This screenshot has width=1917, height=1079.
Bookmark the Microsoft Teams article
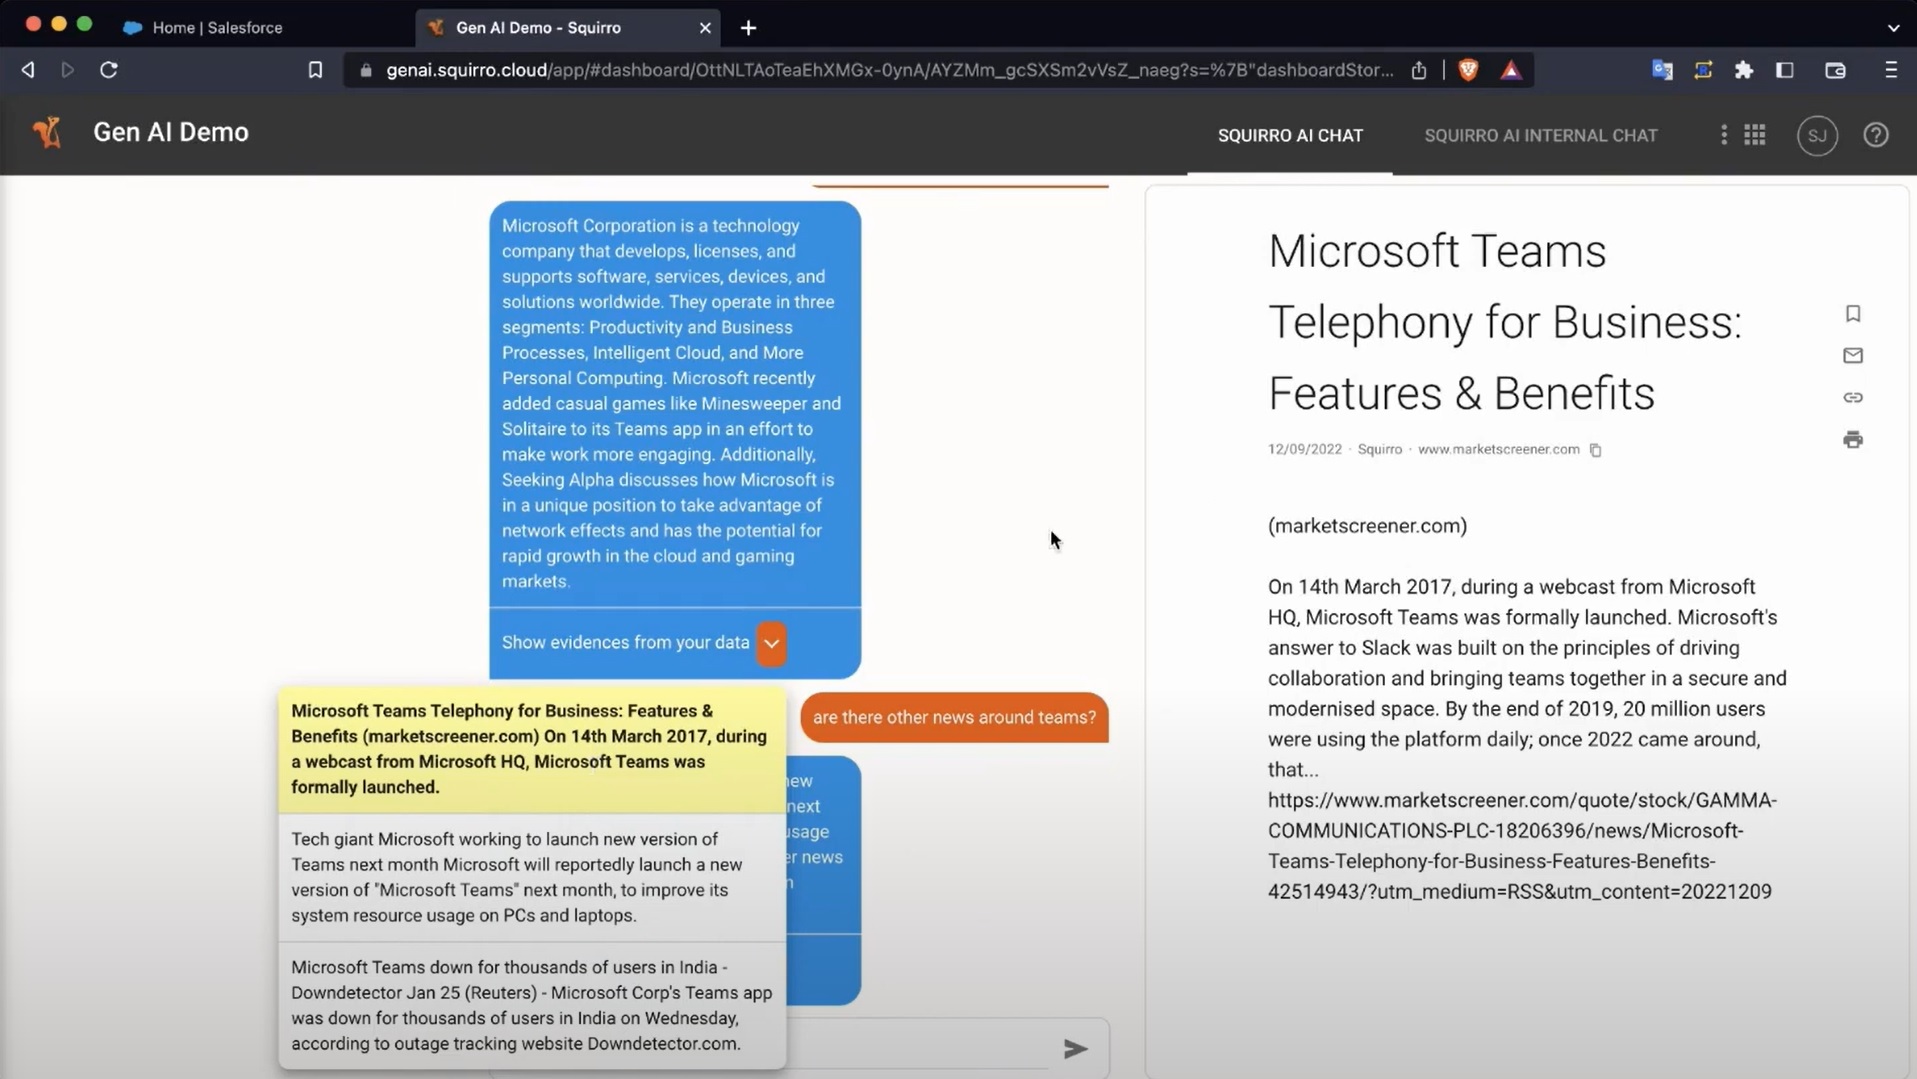(1853, 314)
